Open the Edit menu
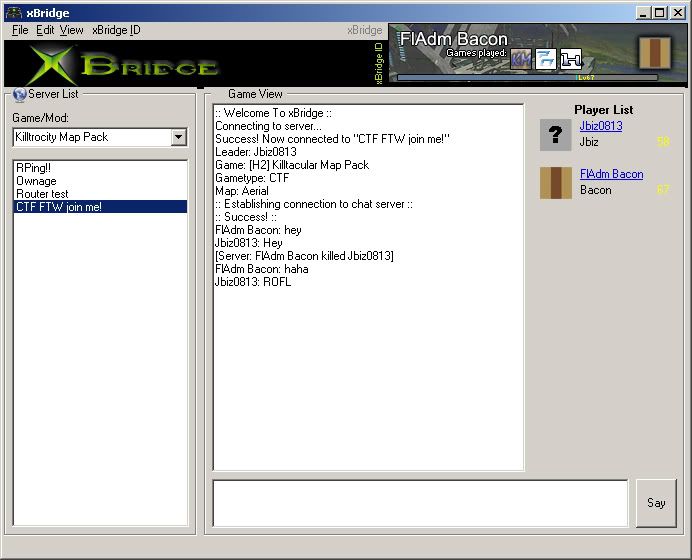 click(x=45, y=30)
